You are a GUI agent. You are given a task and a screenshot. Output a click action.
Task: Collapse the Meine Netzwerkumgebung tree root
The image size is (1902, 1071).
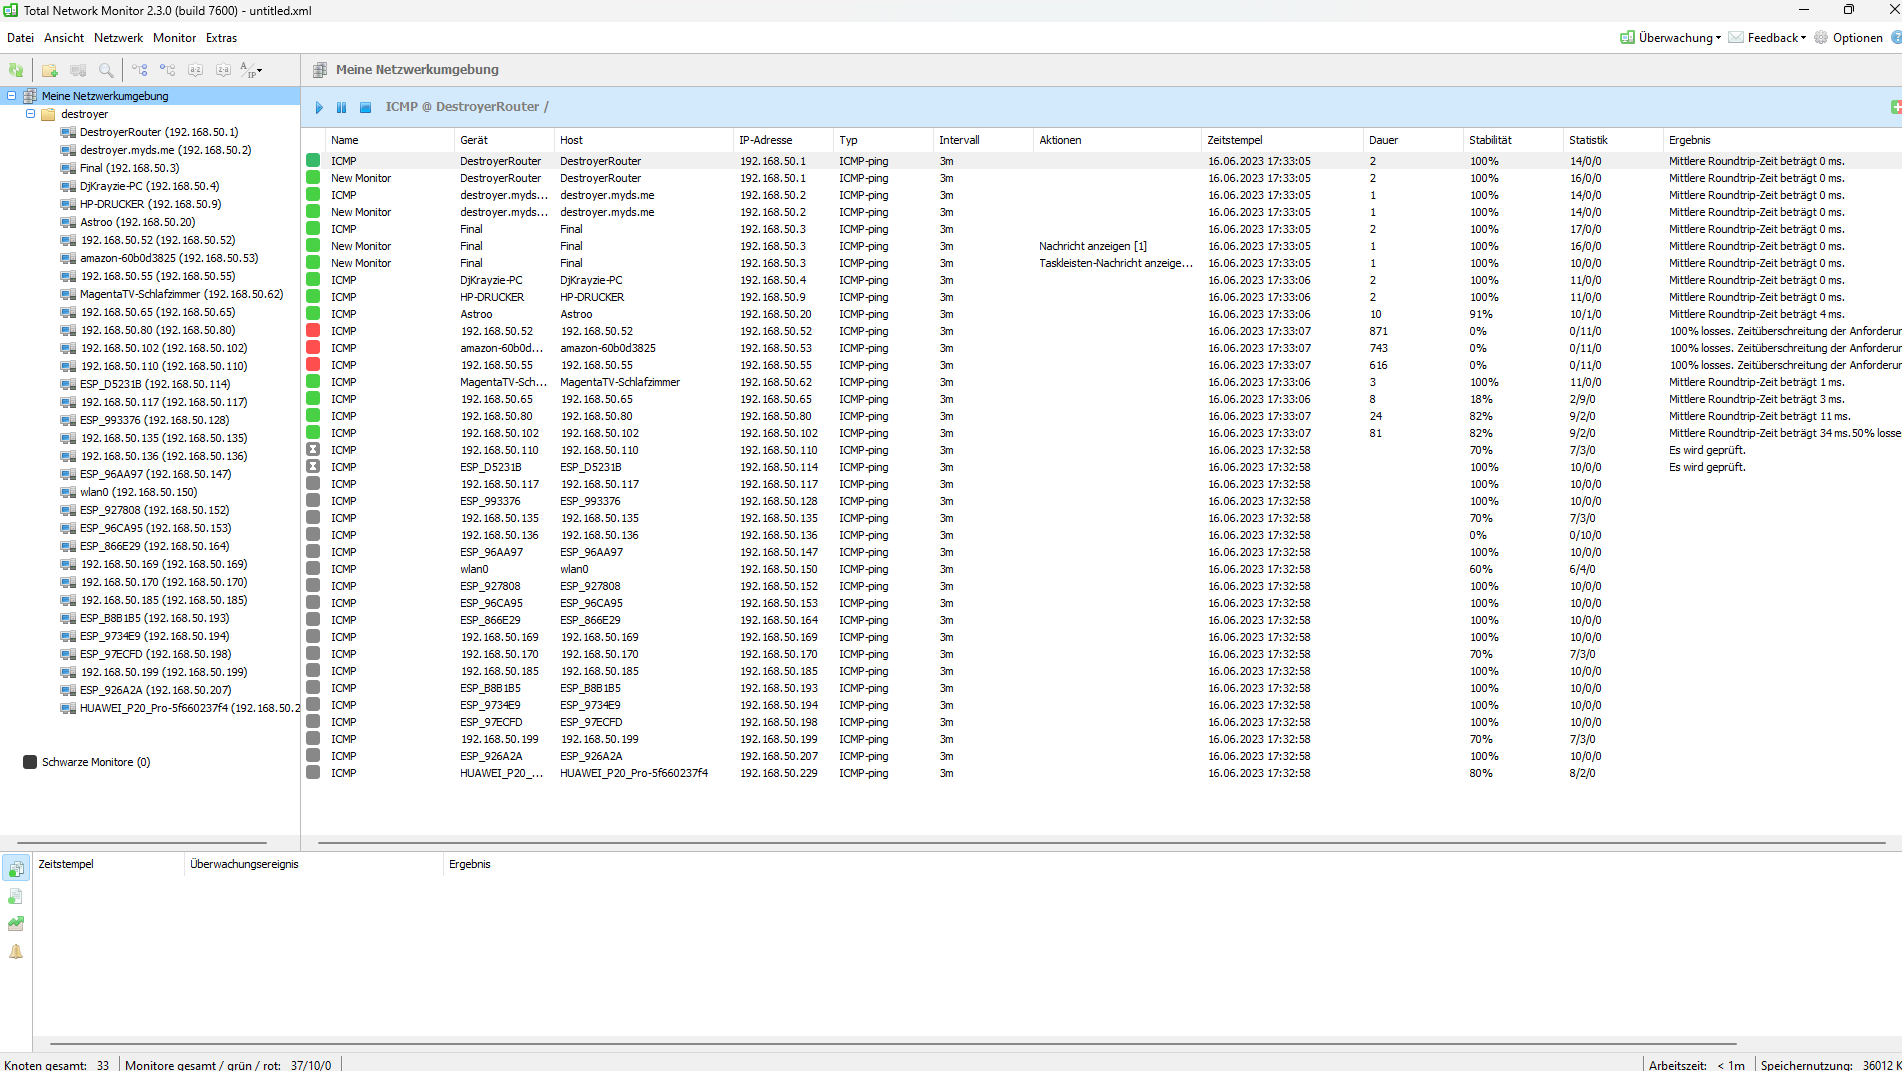[x=12, y=96]
